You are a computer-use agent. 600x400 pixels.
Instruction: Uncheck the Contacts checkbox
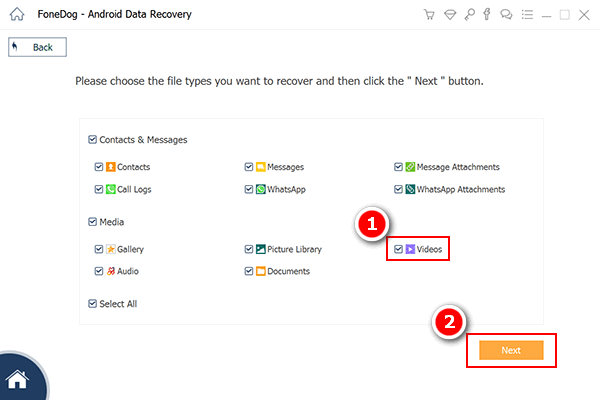pyautogui.click(x=99, y=167)
